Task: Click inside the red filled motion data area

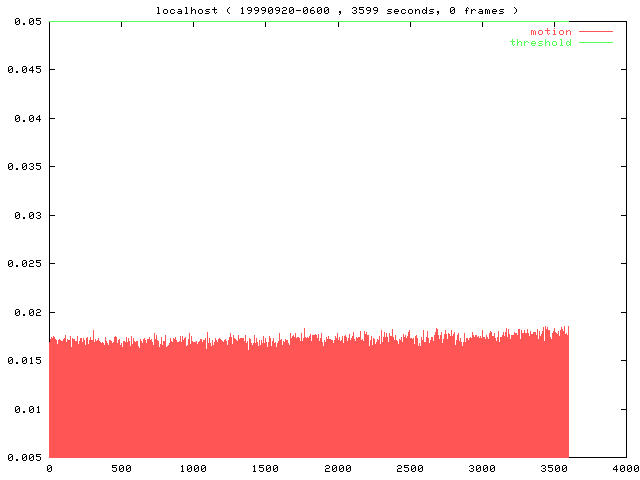Action: click(x=300, y=400)
